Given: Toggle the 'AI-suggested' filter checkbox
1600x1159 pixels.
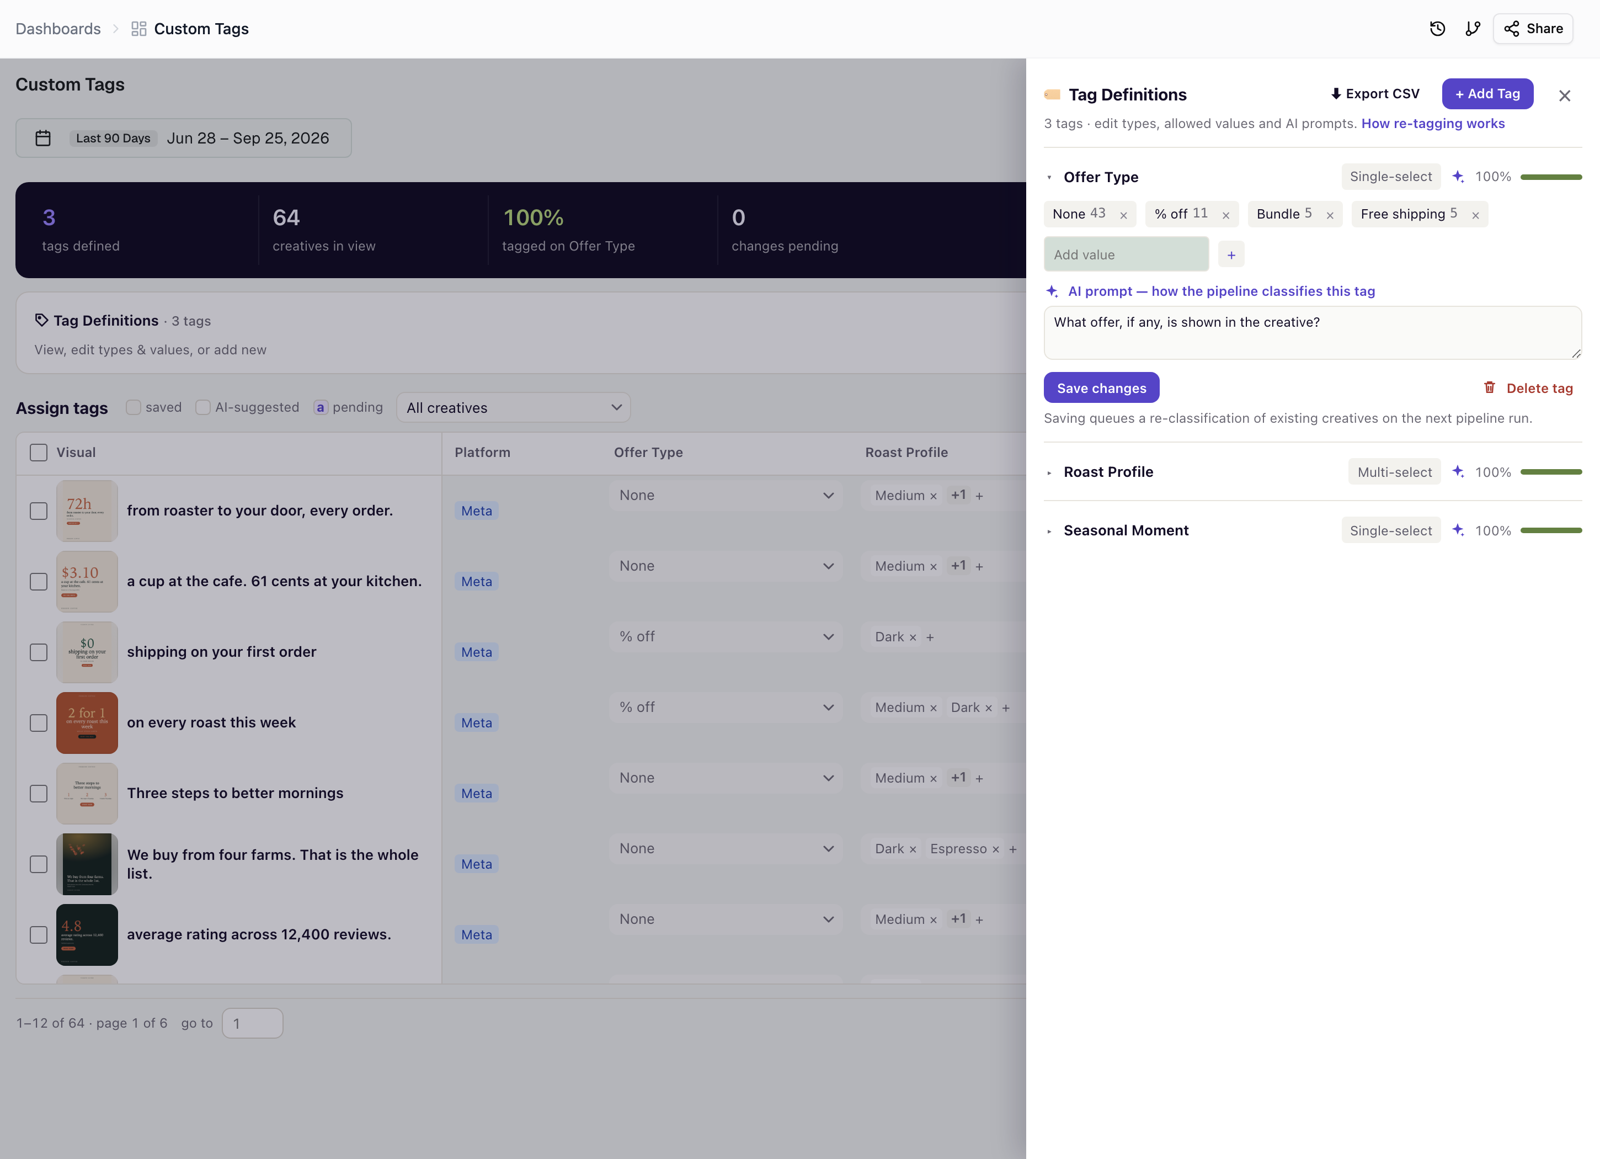Looking at the screenshot, I should (x=203, y=407).
